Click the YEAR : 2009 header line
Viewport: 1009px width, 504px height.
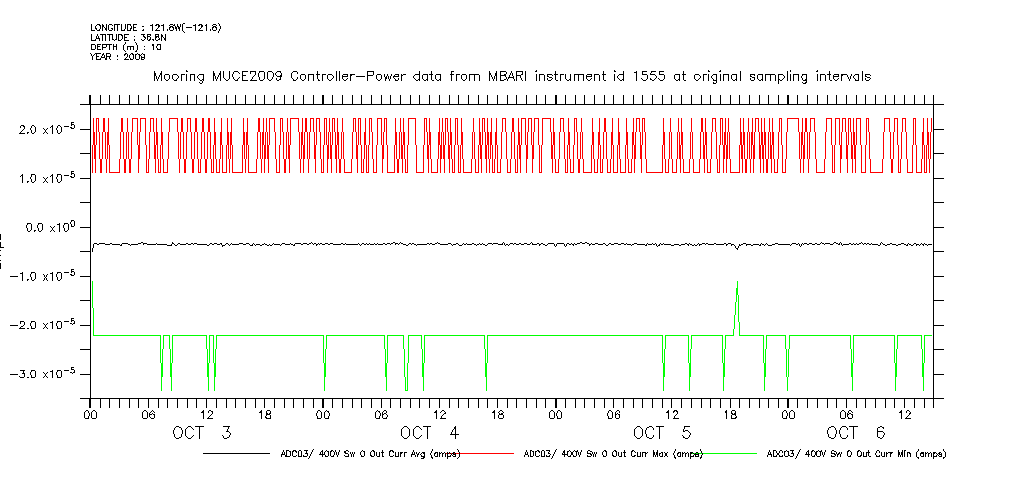tap(118, 57)
